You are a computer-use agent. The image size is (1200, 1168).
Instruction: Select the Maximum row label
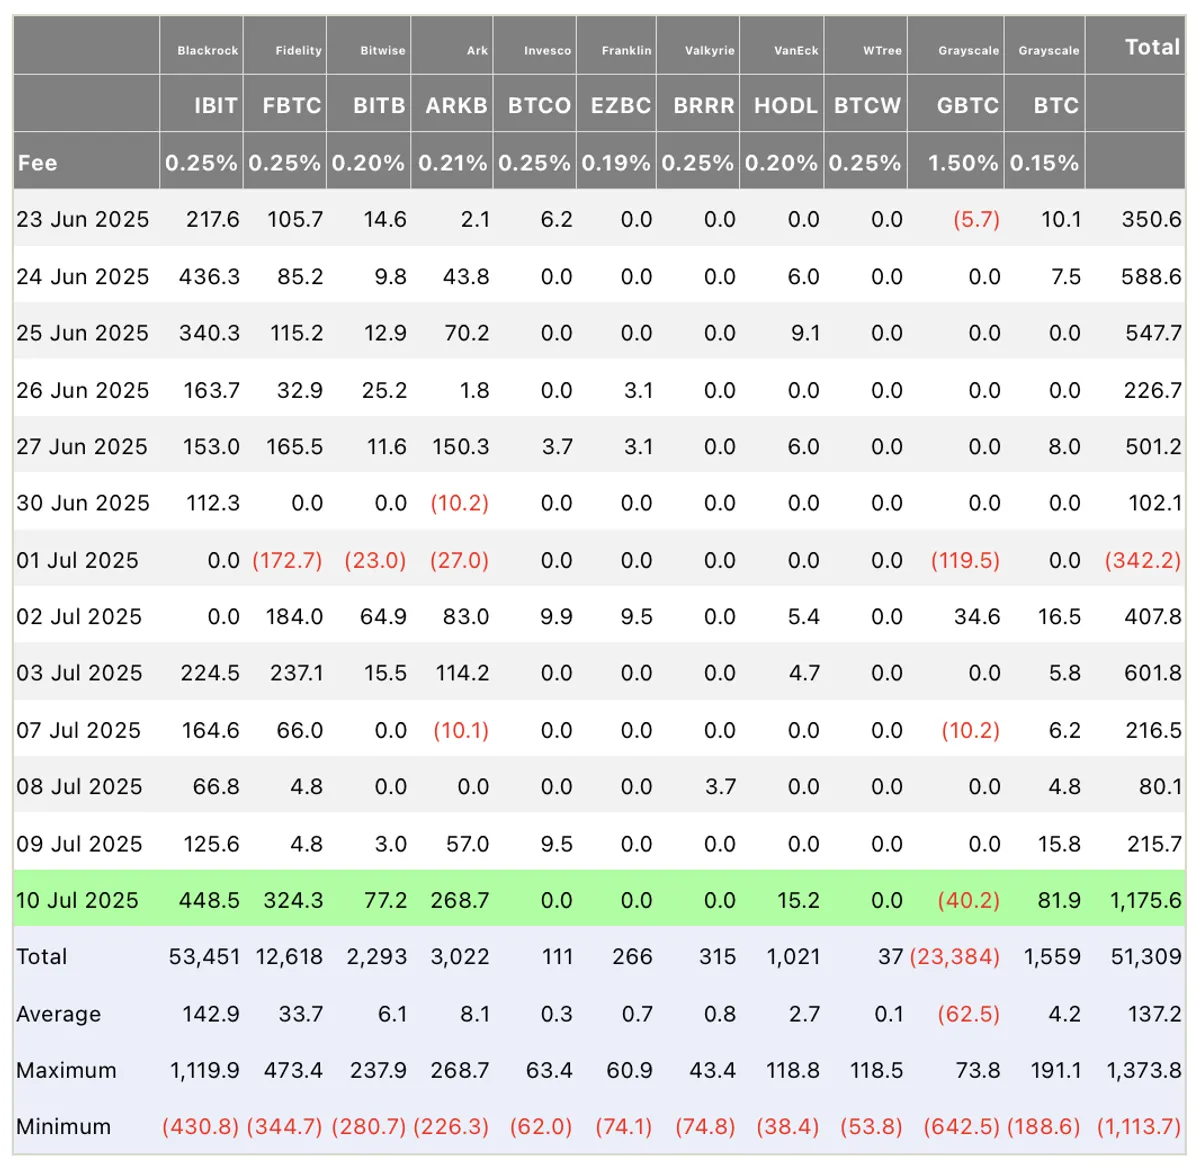[66, 1070]
